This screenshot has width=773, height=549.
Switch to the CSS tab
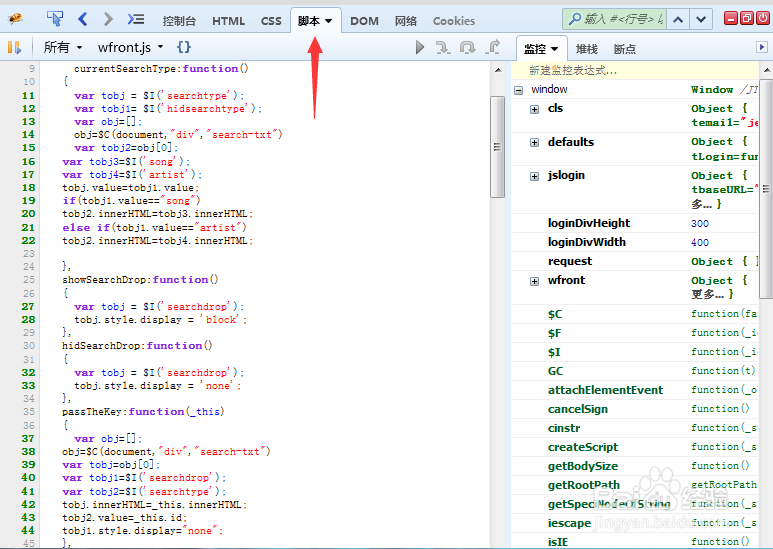[271, 21]
